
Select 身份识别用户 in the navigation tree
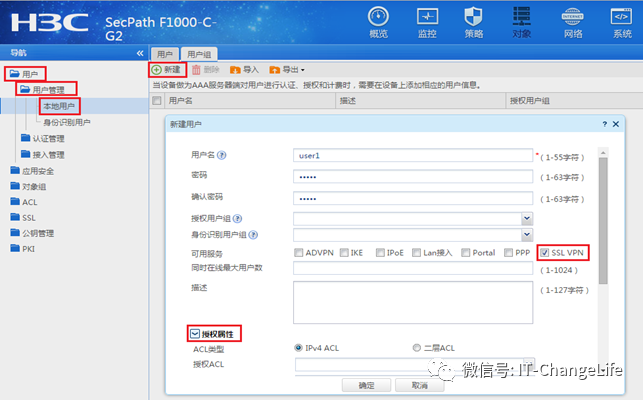tap(67, 122)
